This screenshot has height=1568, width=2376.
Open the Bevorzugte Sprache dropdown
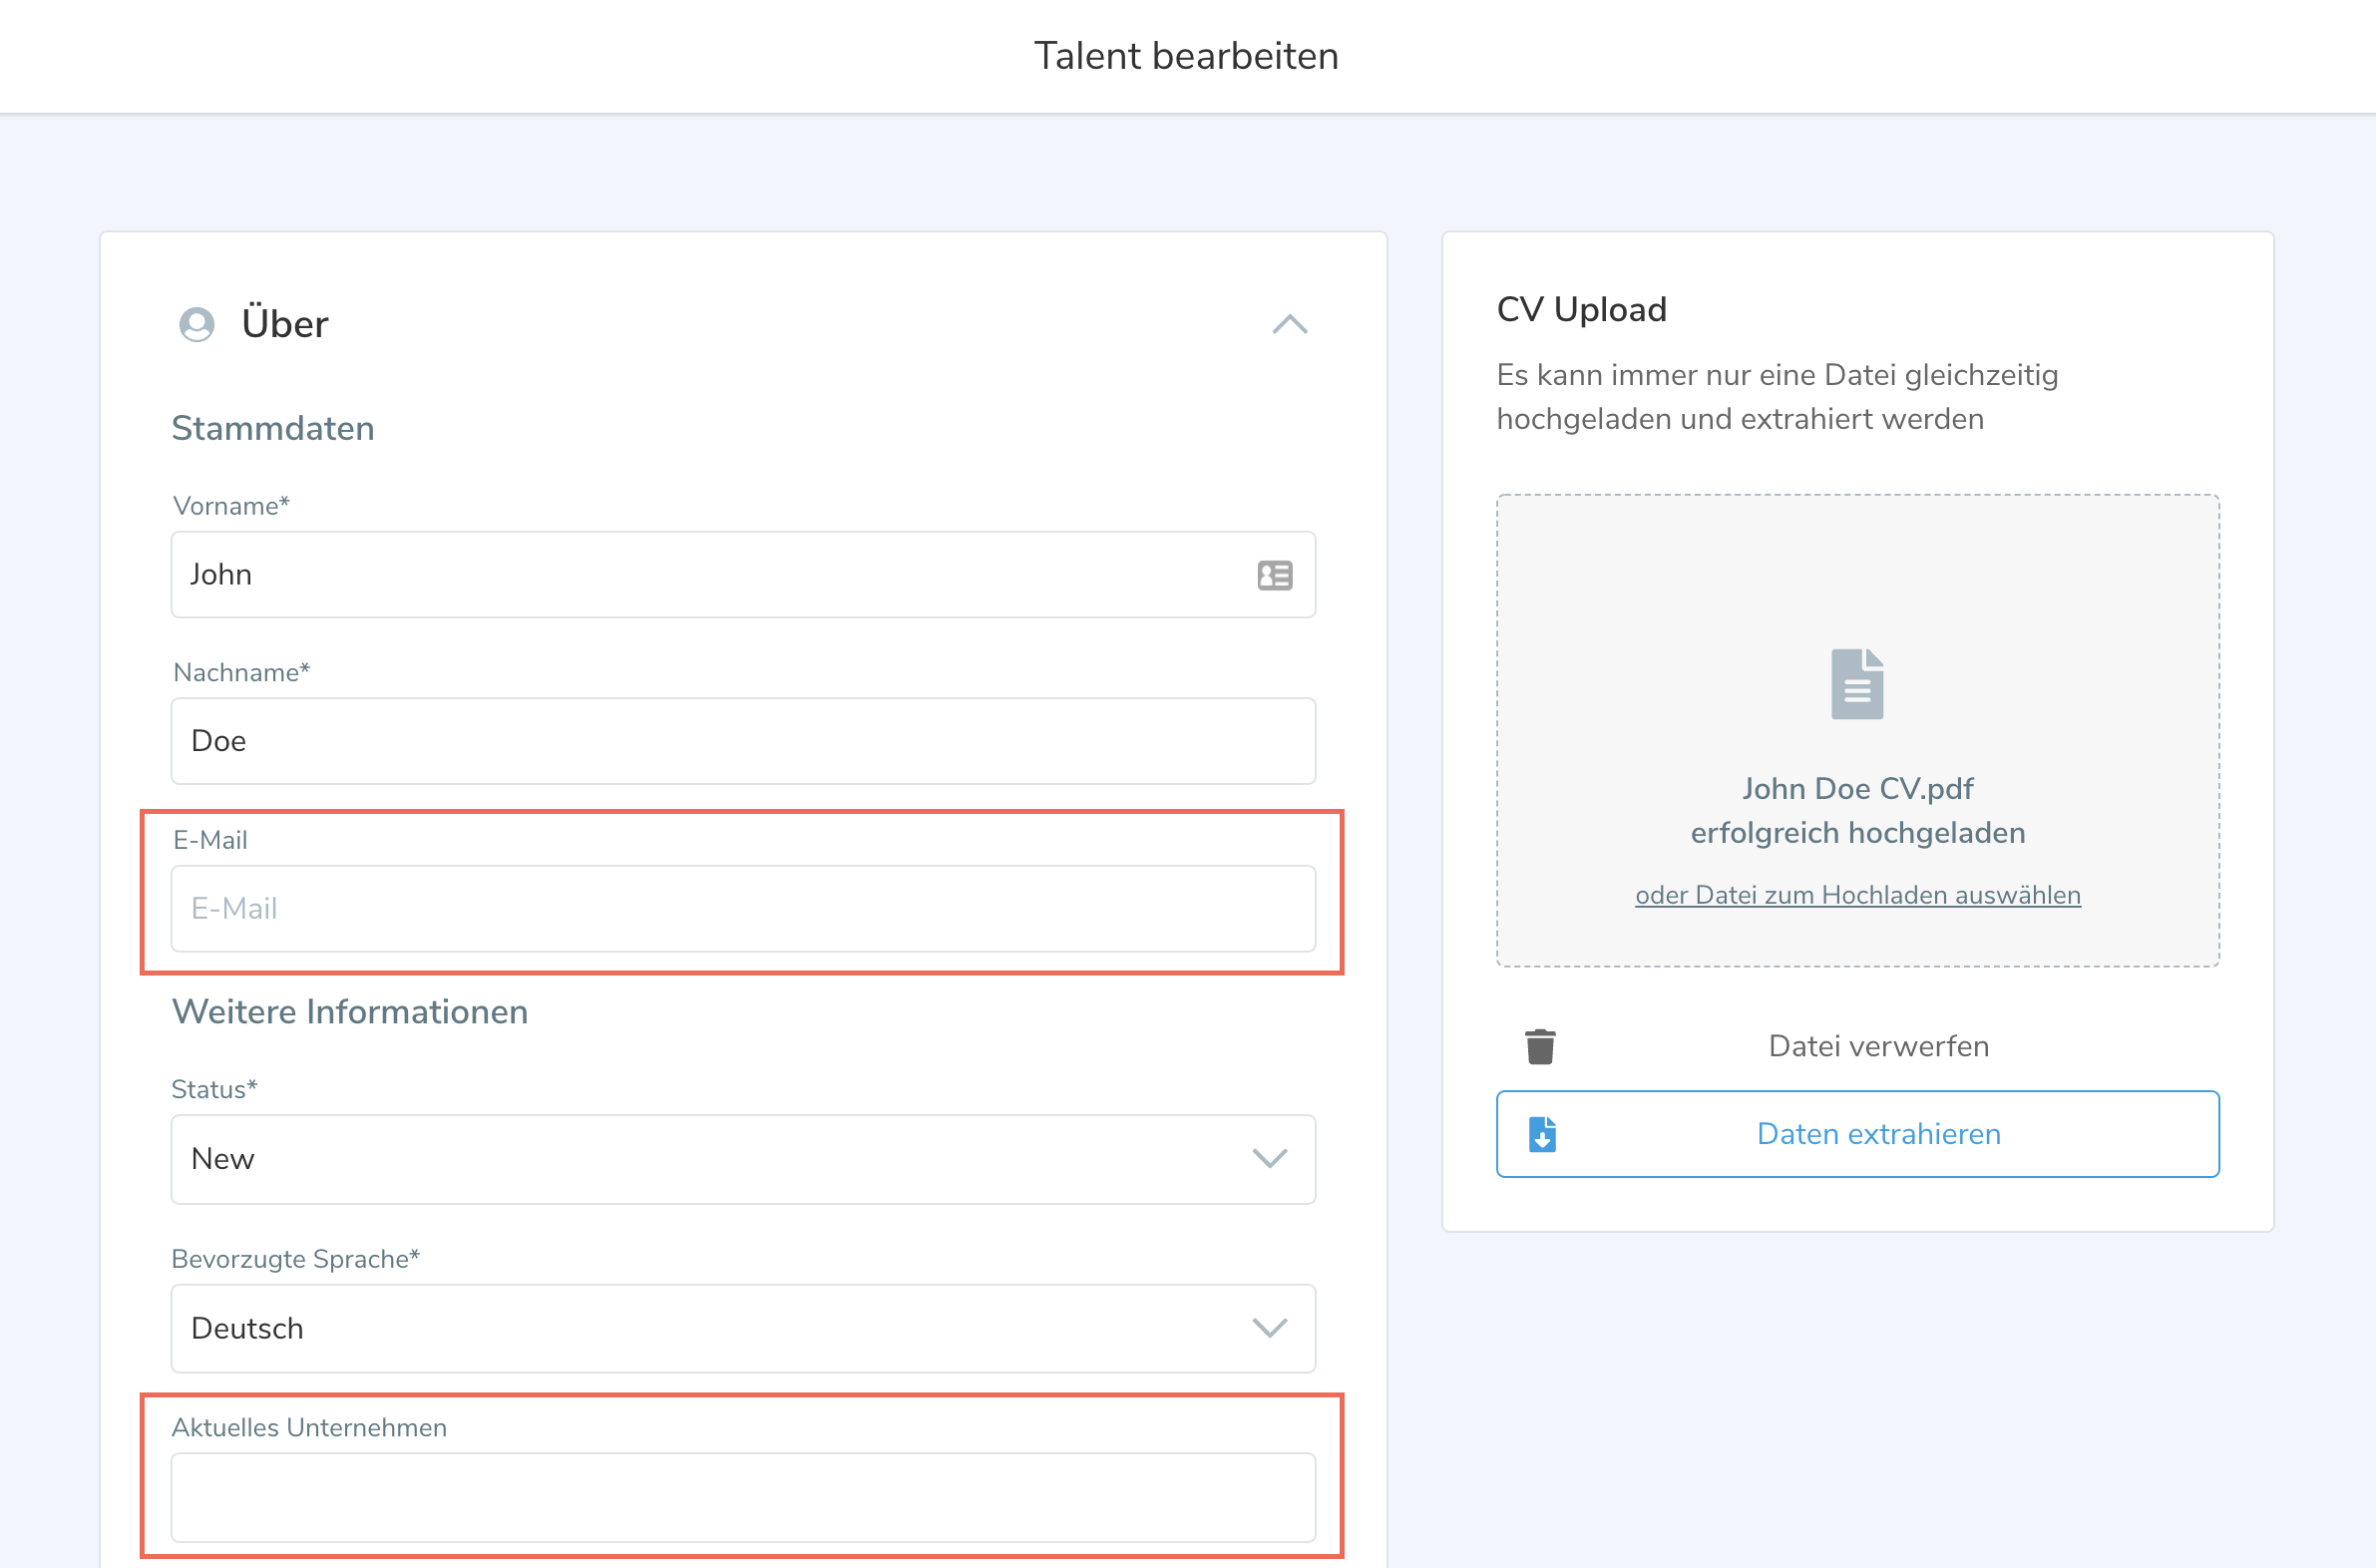pyautogui.click(x=700, y=1328)
